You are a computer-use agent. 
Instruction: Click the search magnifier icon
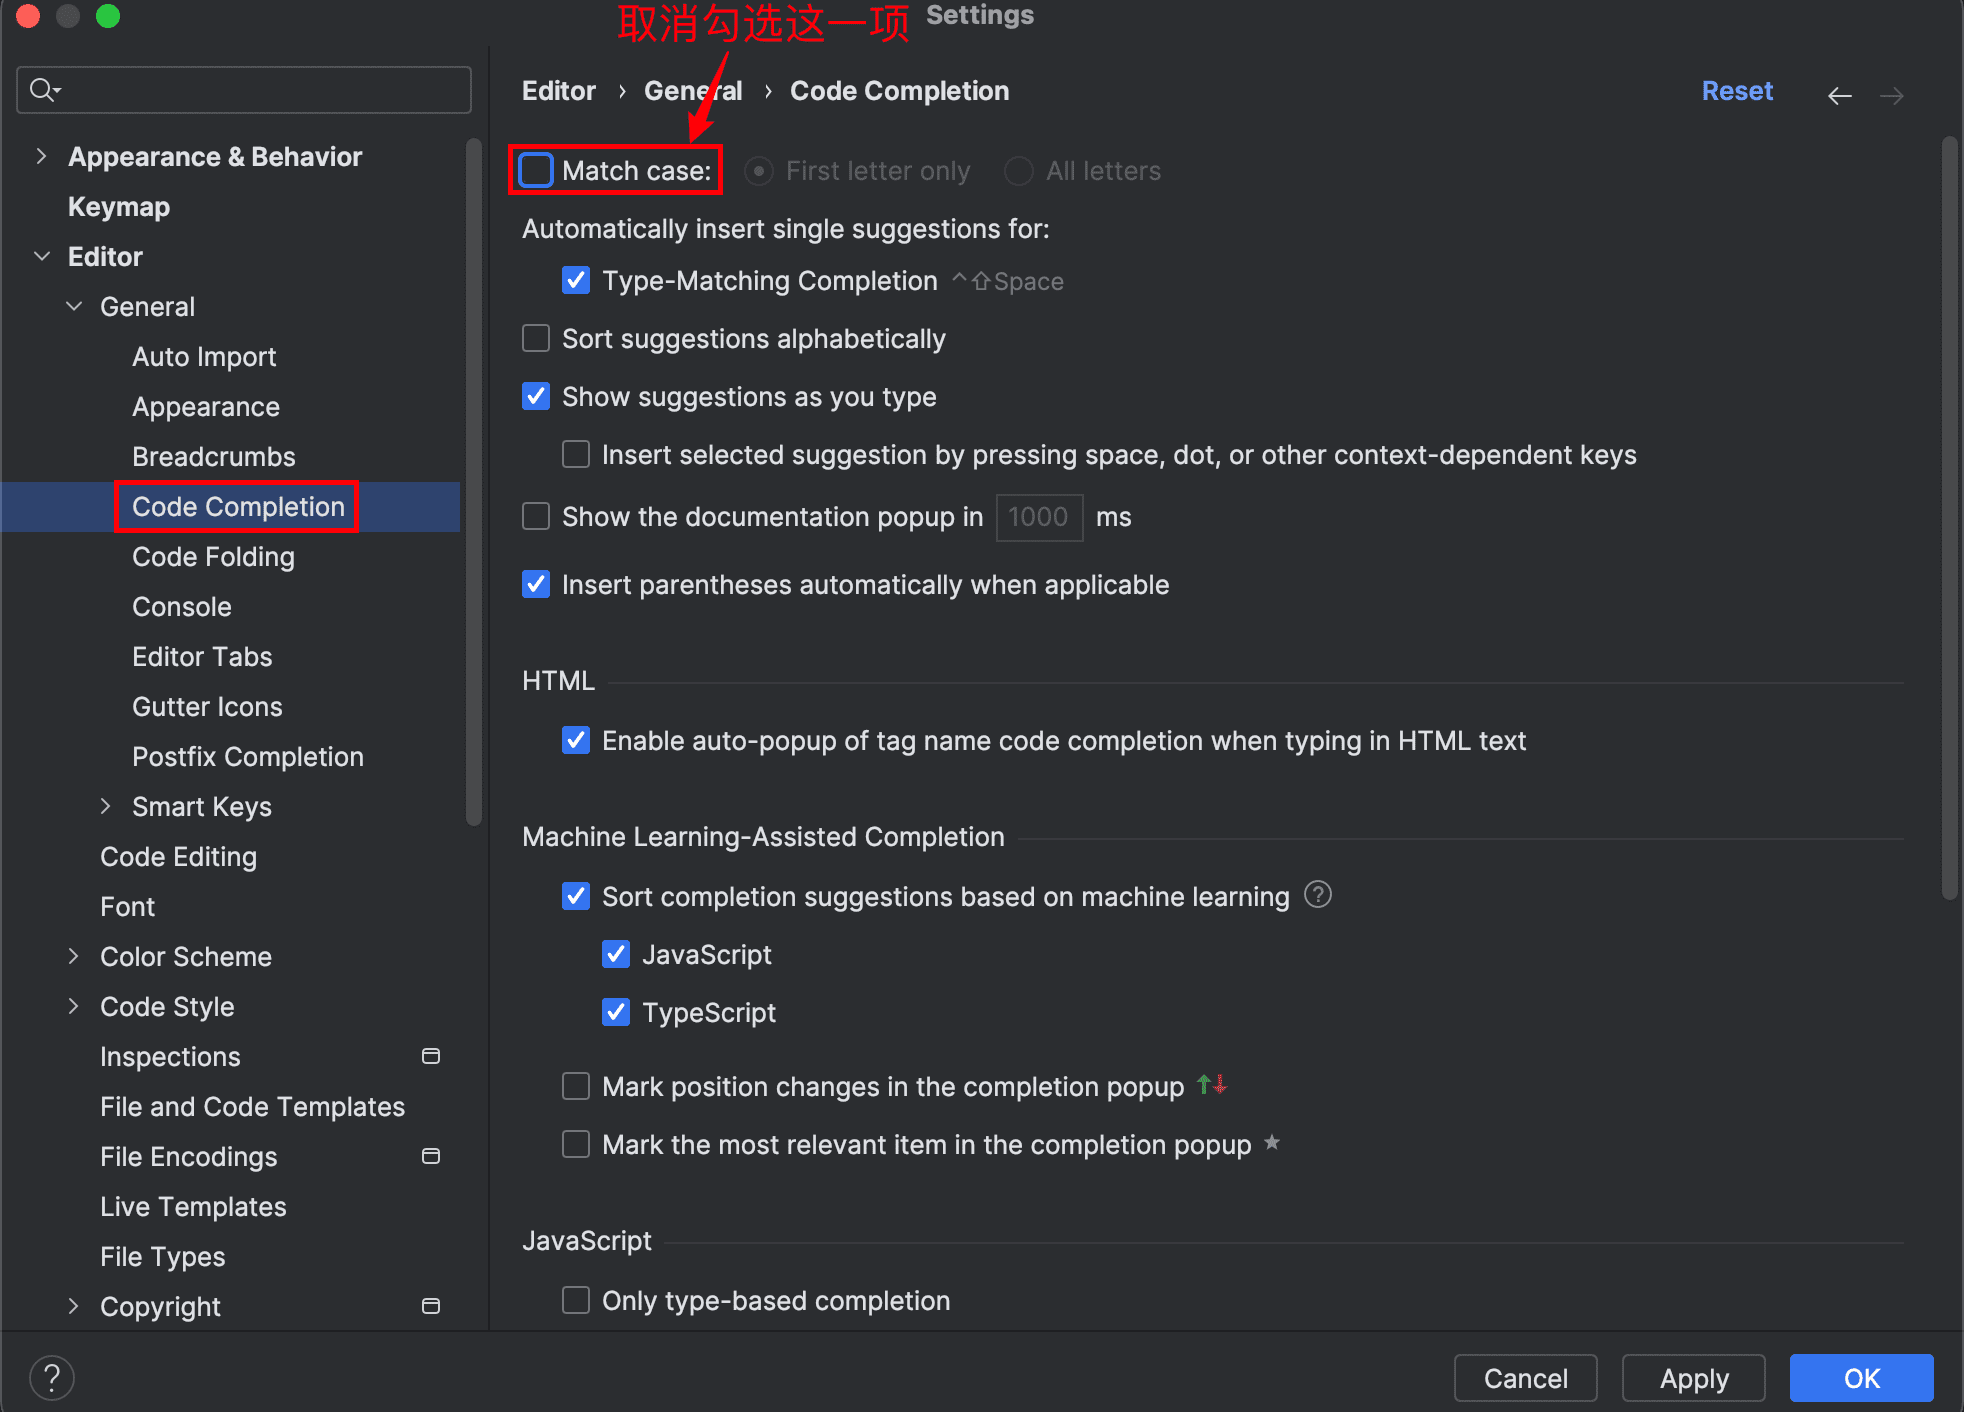pyautogui.click(x=45, y=90)
